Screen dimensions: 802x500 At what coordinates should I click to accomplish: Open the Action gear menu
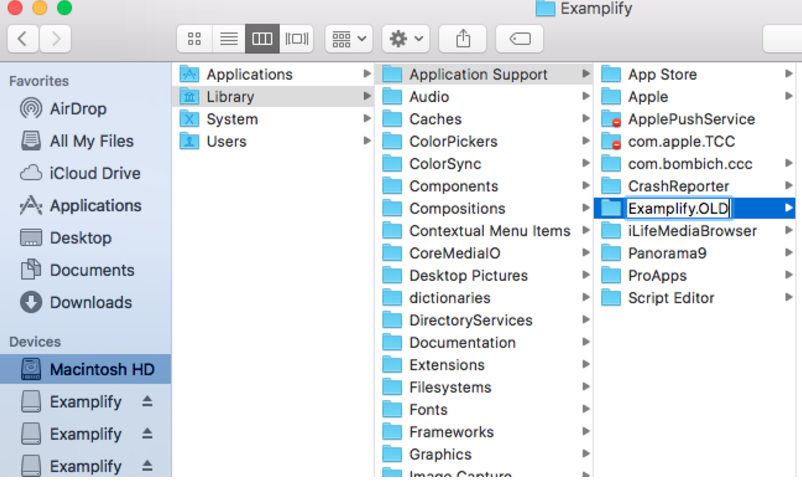coord(406,39)
